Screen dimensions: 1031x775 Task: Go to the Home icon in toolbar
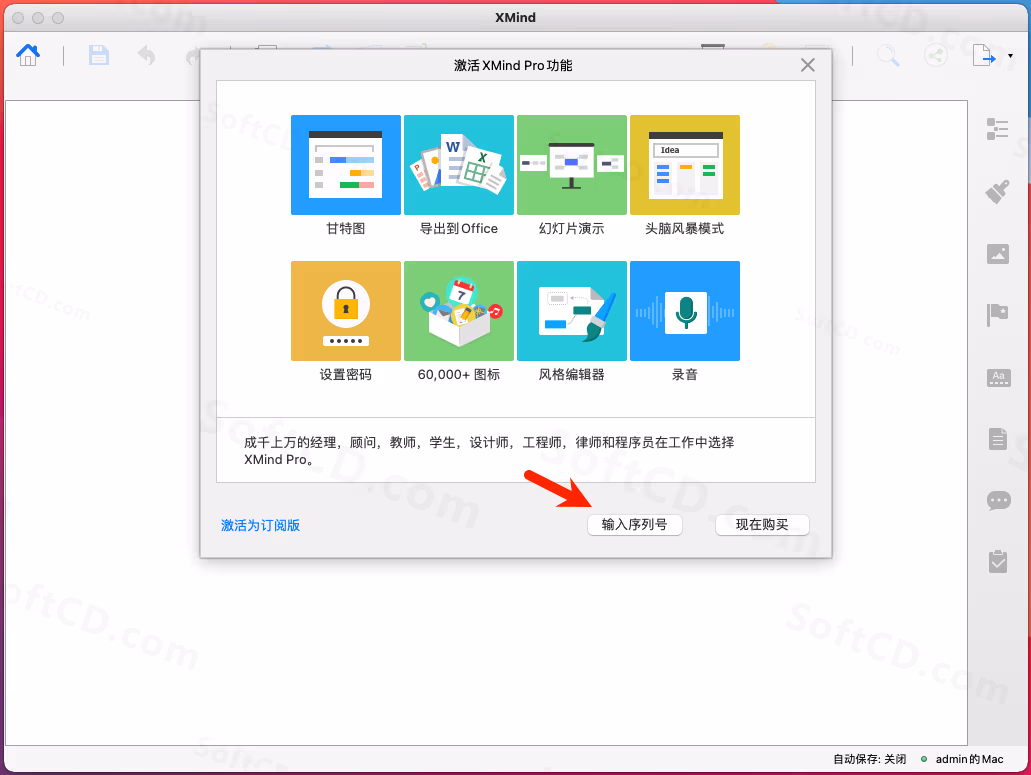click(28, 55)
